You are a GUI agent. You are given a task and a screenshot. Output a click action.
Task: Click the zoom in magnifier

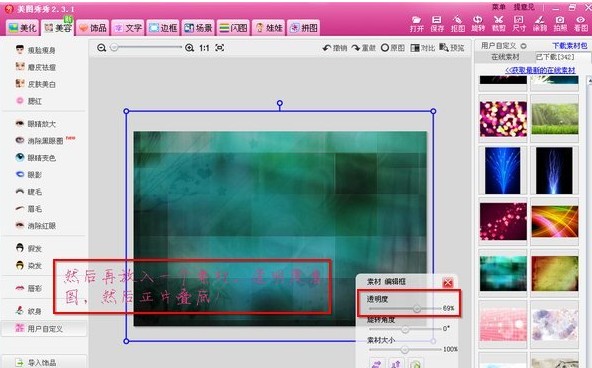(190, 48)
